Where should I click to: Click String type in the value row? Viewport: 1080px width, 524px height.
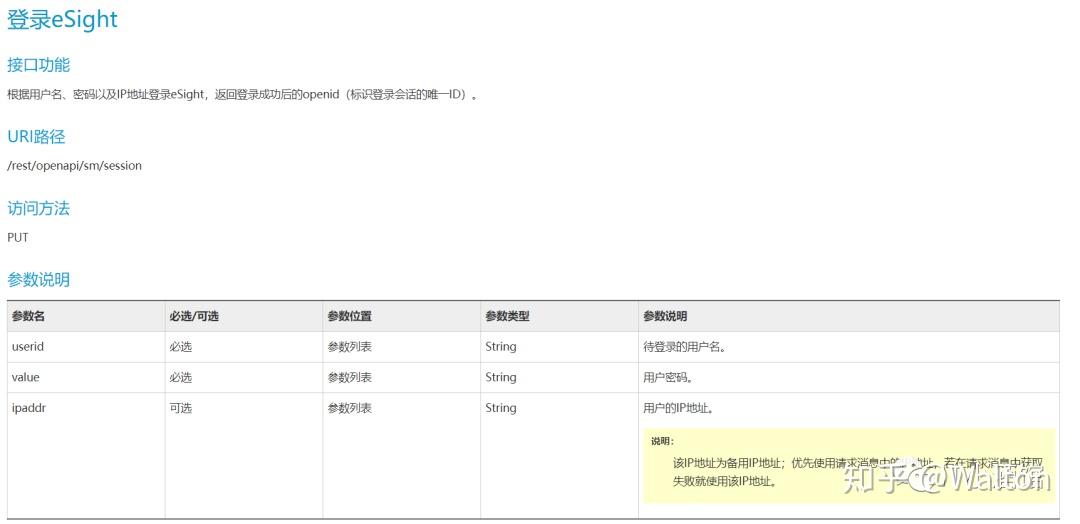(501, 377)
